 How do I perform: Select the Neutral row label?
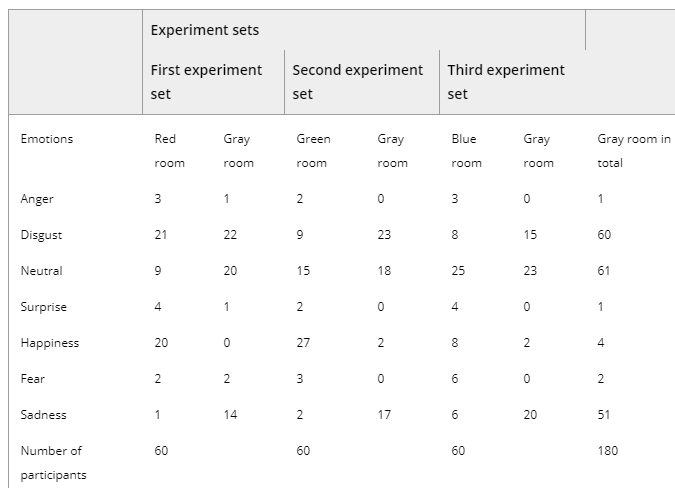coord(41,271)
